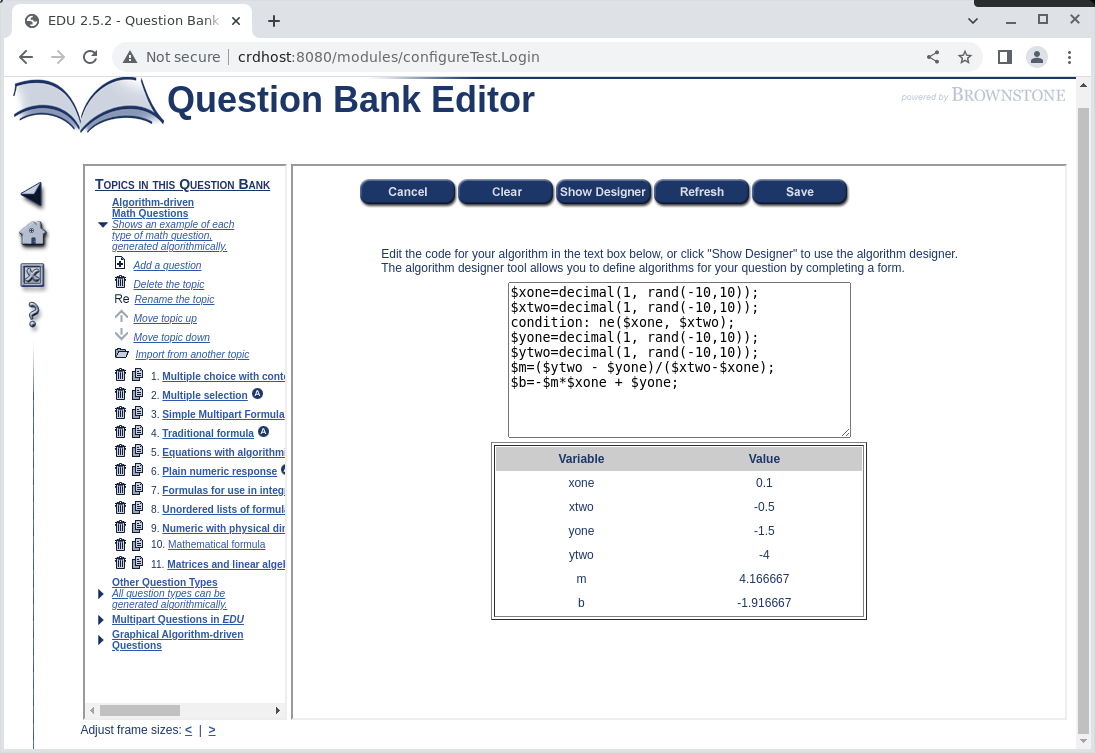
Task: Bookmark this page with the star icon
Action: [x=964, y=57]
